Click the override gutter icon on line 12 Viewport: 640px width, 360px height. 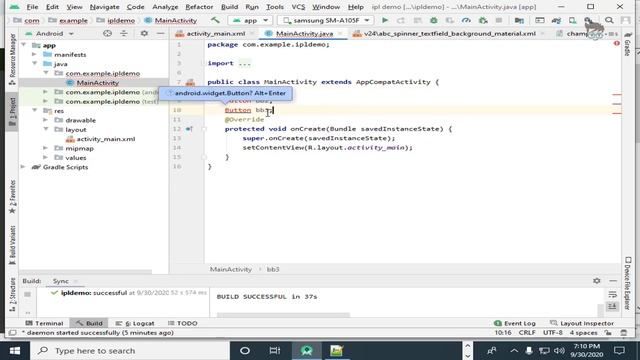coord(189,129)
